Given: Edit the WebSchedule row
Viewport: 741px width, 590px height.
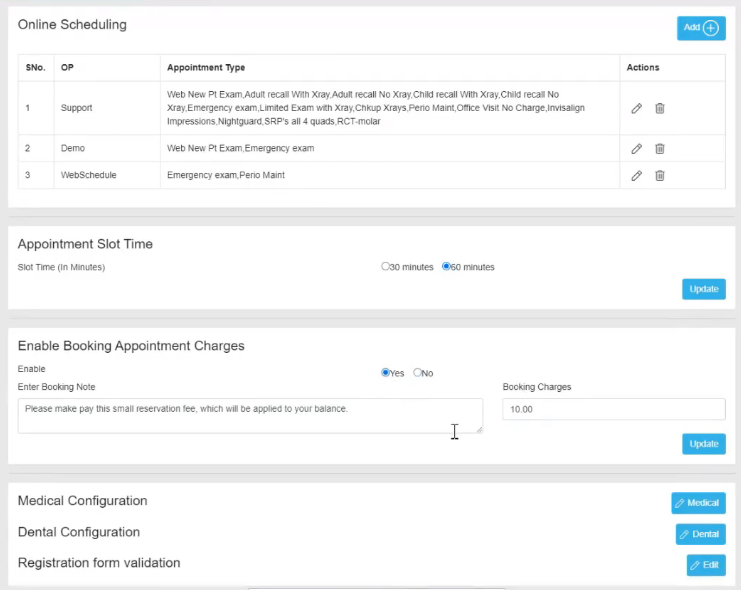Looking at the screenshot, I should click(637, 175).
